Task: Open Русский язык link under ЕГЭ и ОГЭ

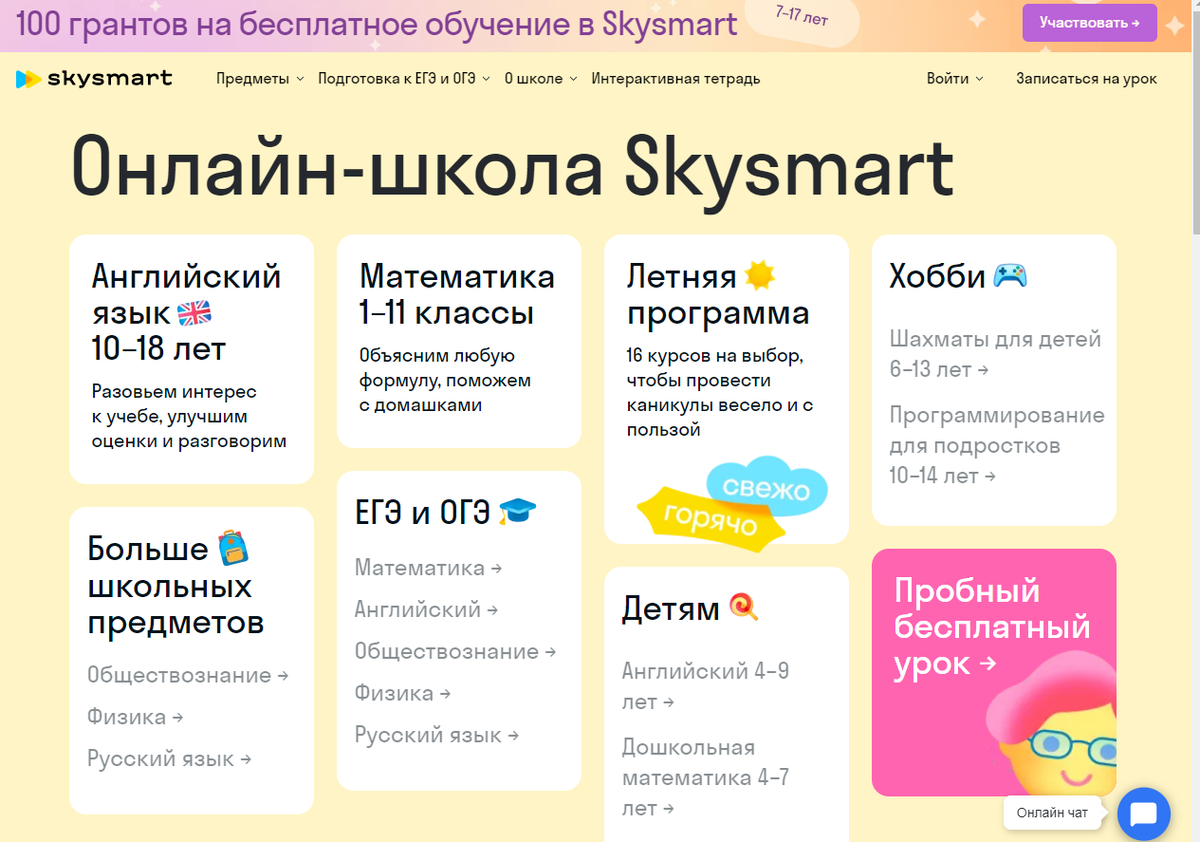Action: (437, 736)
